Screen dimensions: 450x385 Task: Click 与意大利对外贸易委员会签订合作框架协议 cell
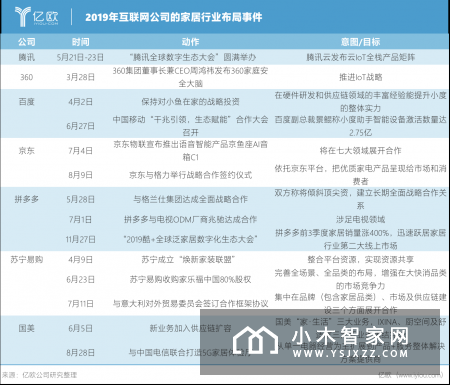pyautogui.click(x=190, y=304)
